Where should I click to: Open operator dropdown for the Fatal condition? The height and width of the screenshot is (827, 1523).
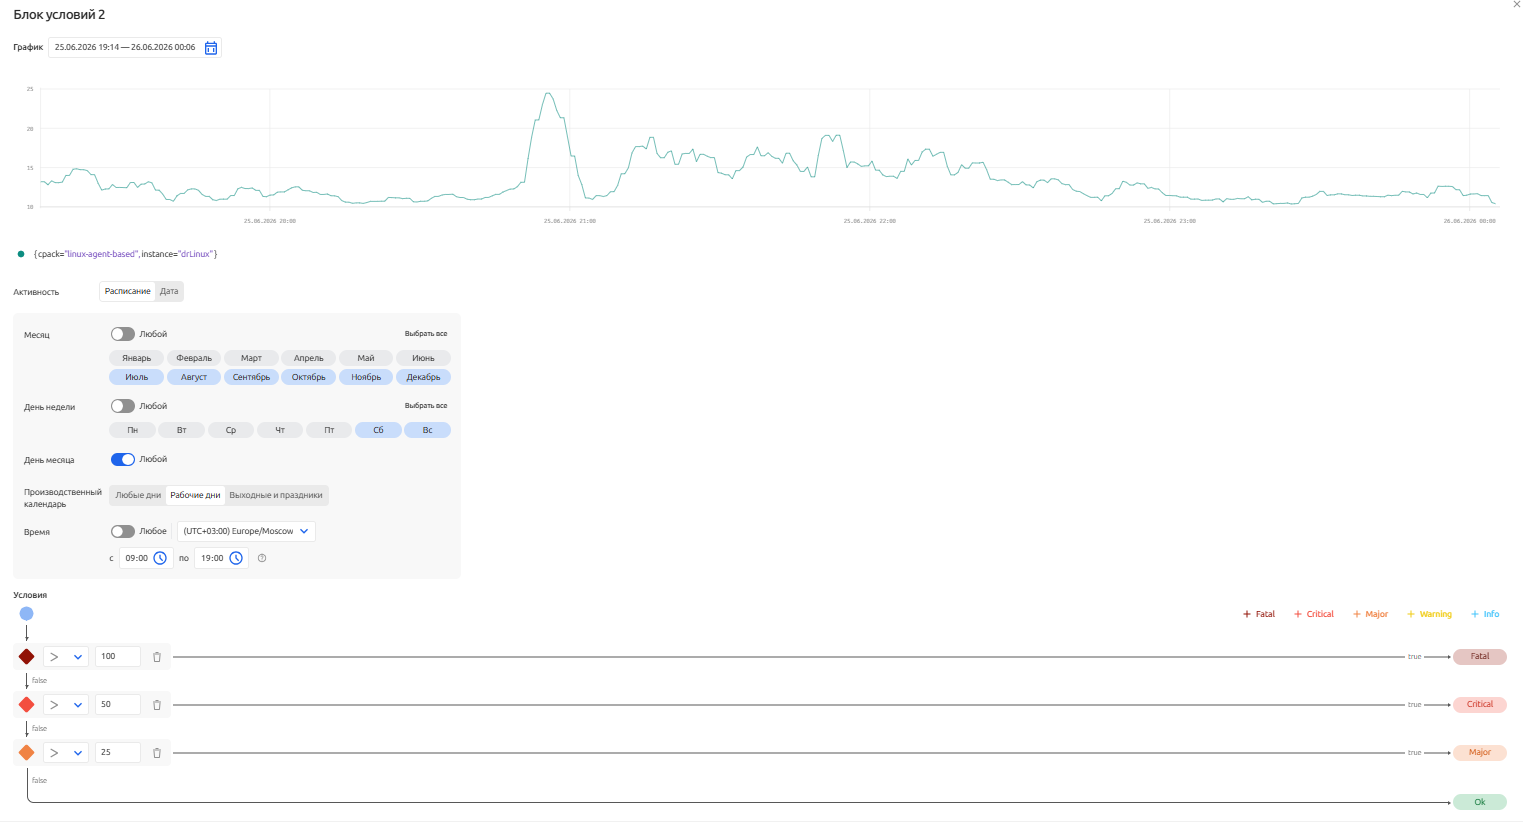point(66,657)
